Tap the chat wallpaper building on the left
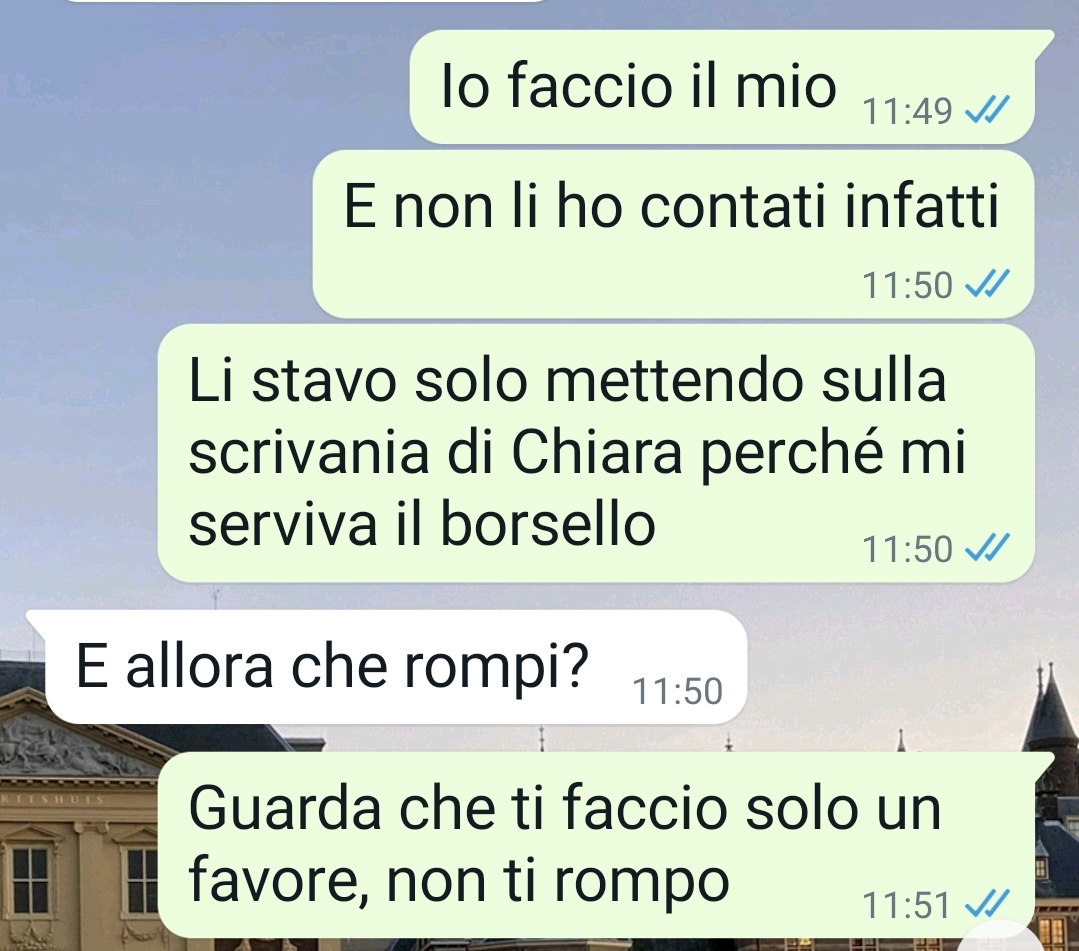 click(76, 826)
